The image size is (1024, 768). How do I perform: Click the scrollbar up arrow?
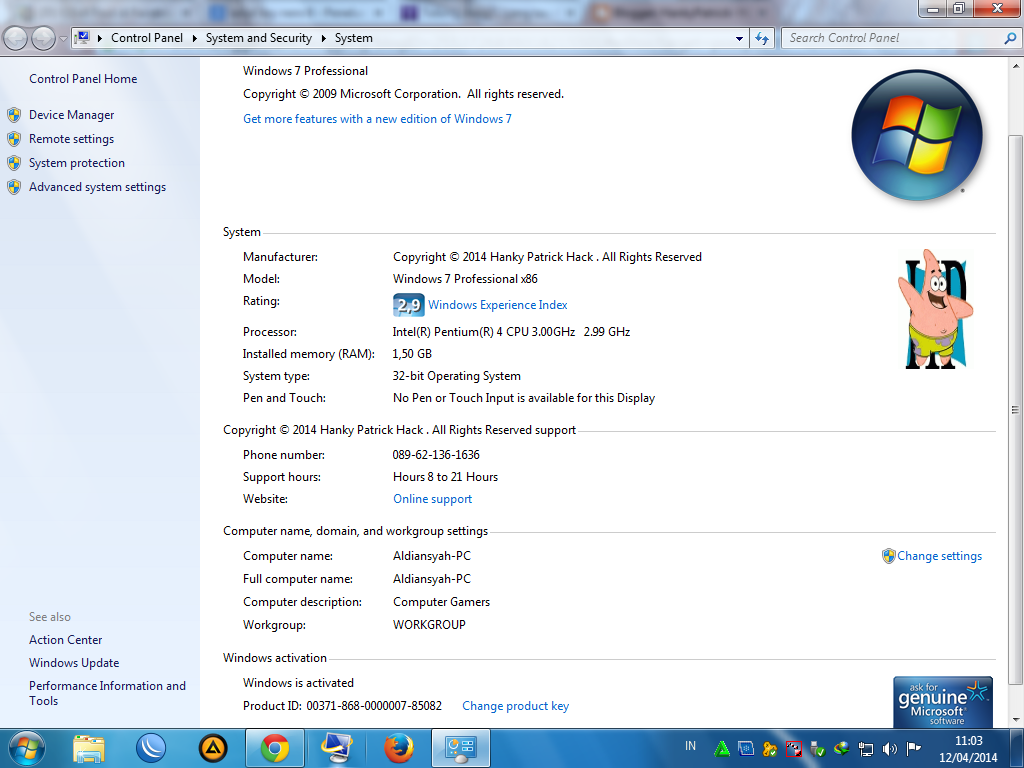pyautogui.click(x=1015, y=66)
